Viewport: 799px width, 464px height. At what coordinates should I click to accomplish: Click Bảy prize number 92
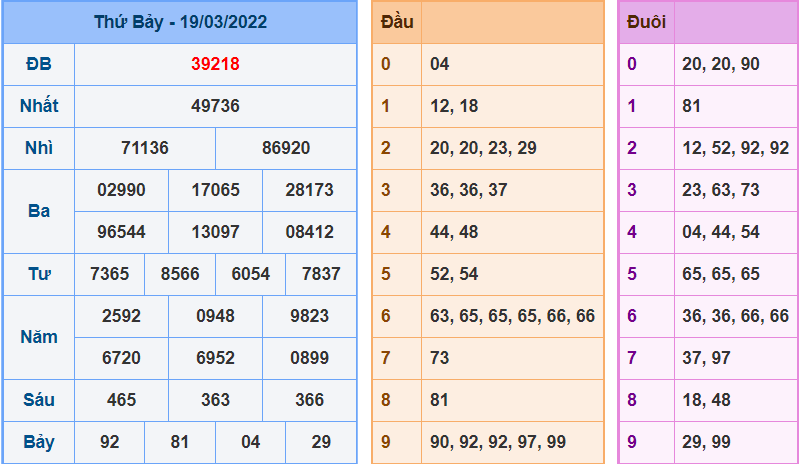click(110, 442)
